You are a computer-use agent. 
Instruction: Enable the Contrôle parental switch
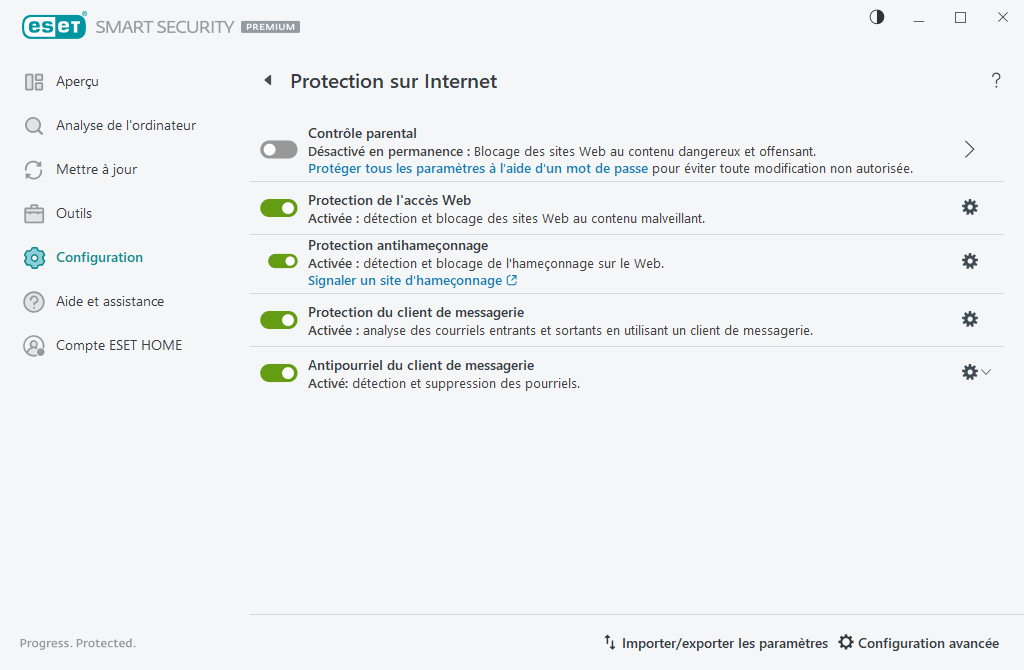[x=278, y=149]
